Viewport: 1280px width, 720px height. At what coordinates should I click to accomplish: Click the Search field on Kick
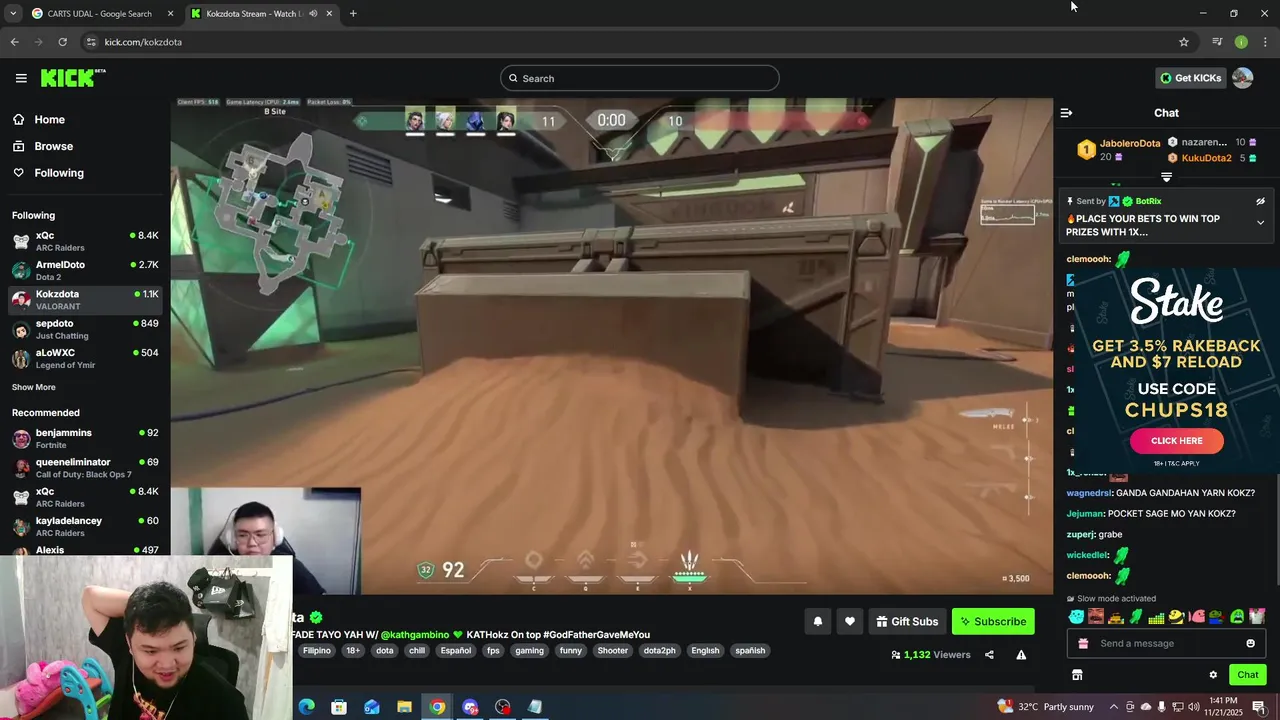coord(640,78)
